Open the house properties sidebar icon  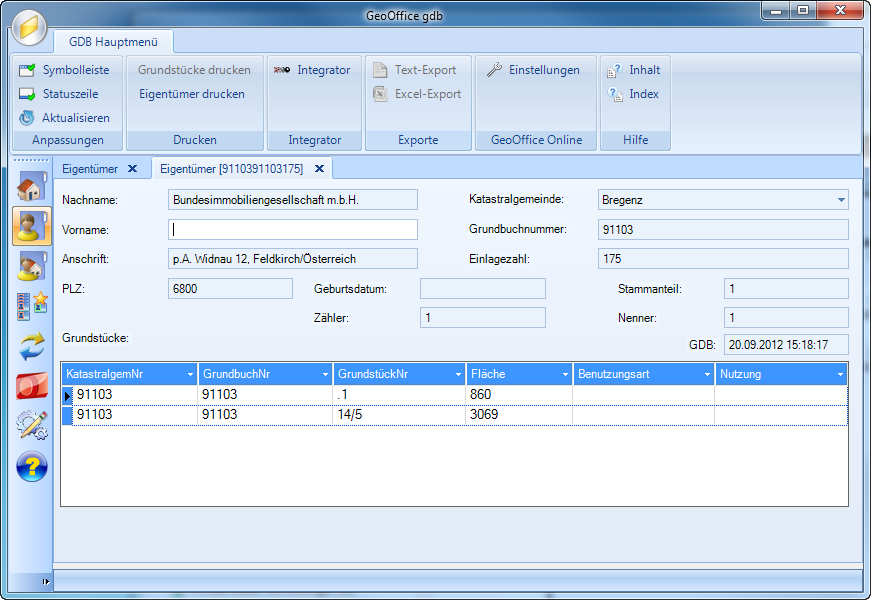(x=32, y=187)
